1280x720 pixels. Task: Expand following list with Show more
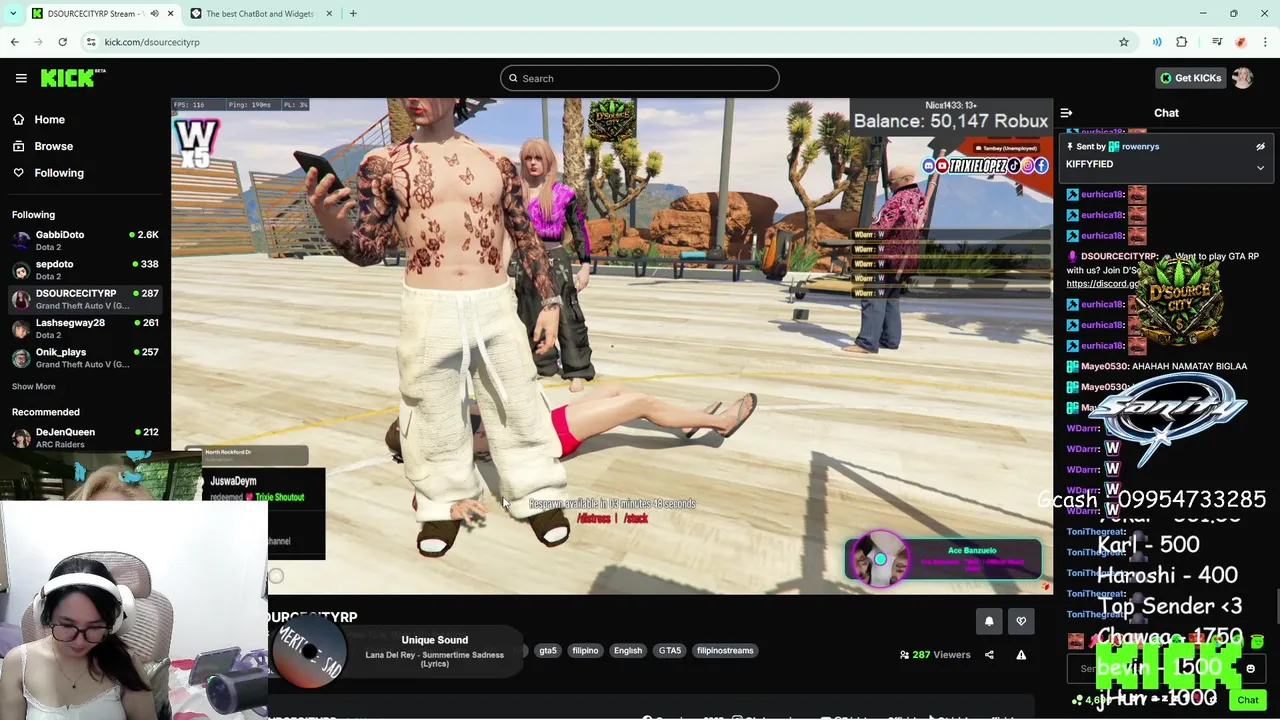pos(33,386)
